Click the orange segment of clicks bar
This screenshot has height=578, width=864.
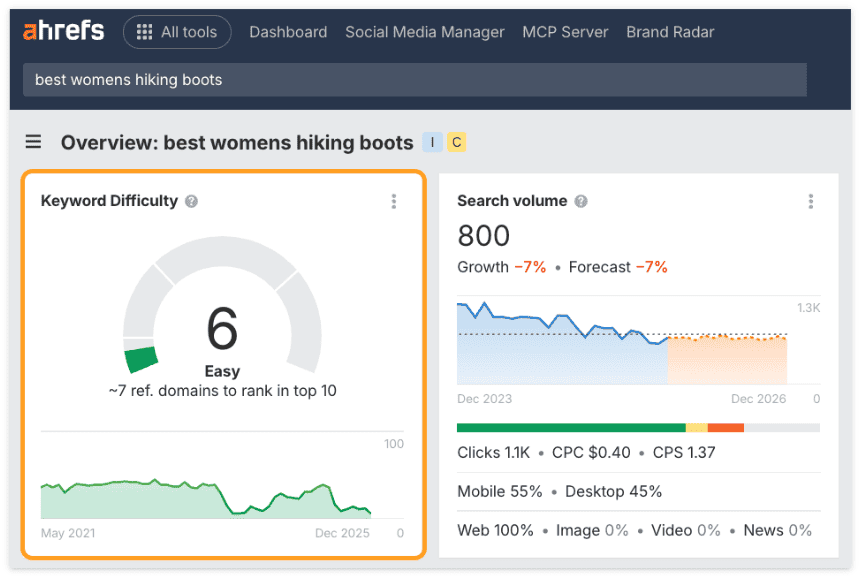pyautogui.click(x=726, y=428)
